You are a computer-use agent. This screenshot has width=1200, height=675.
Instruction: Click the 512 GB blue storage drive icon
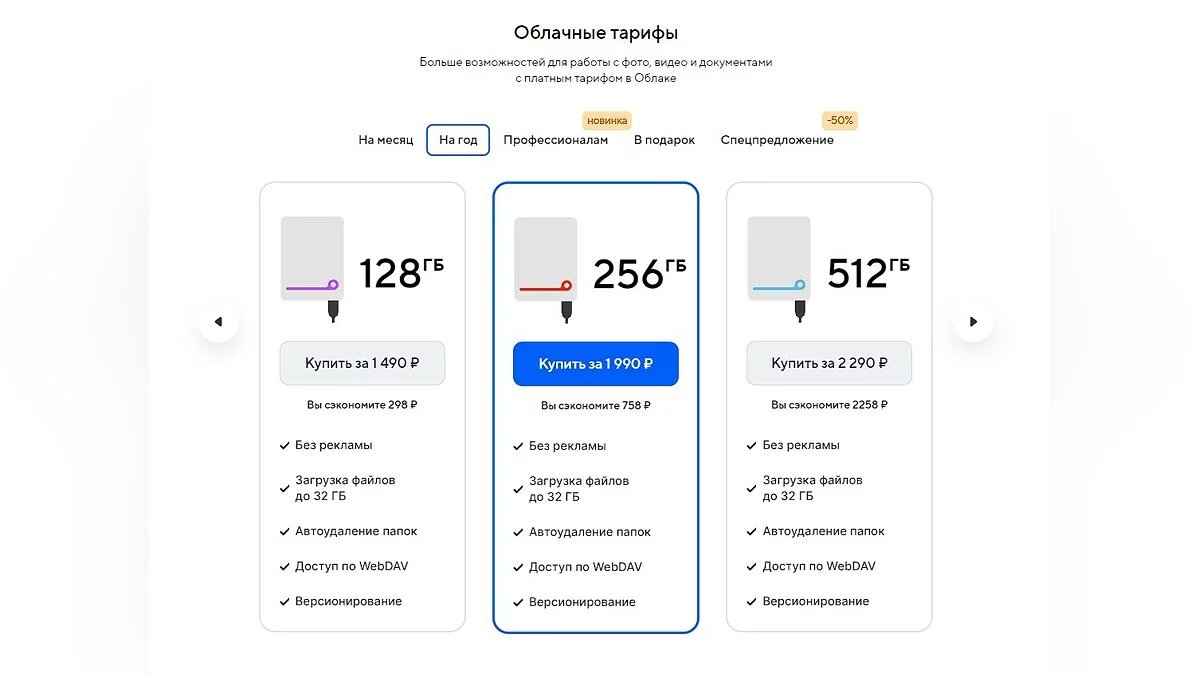(x=779, y=268)
